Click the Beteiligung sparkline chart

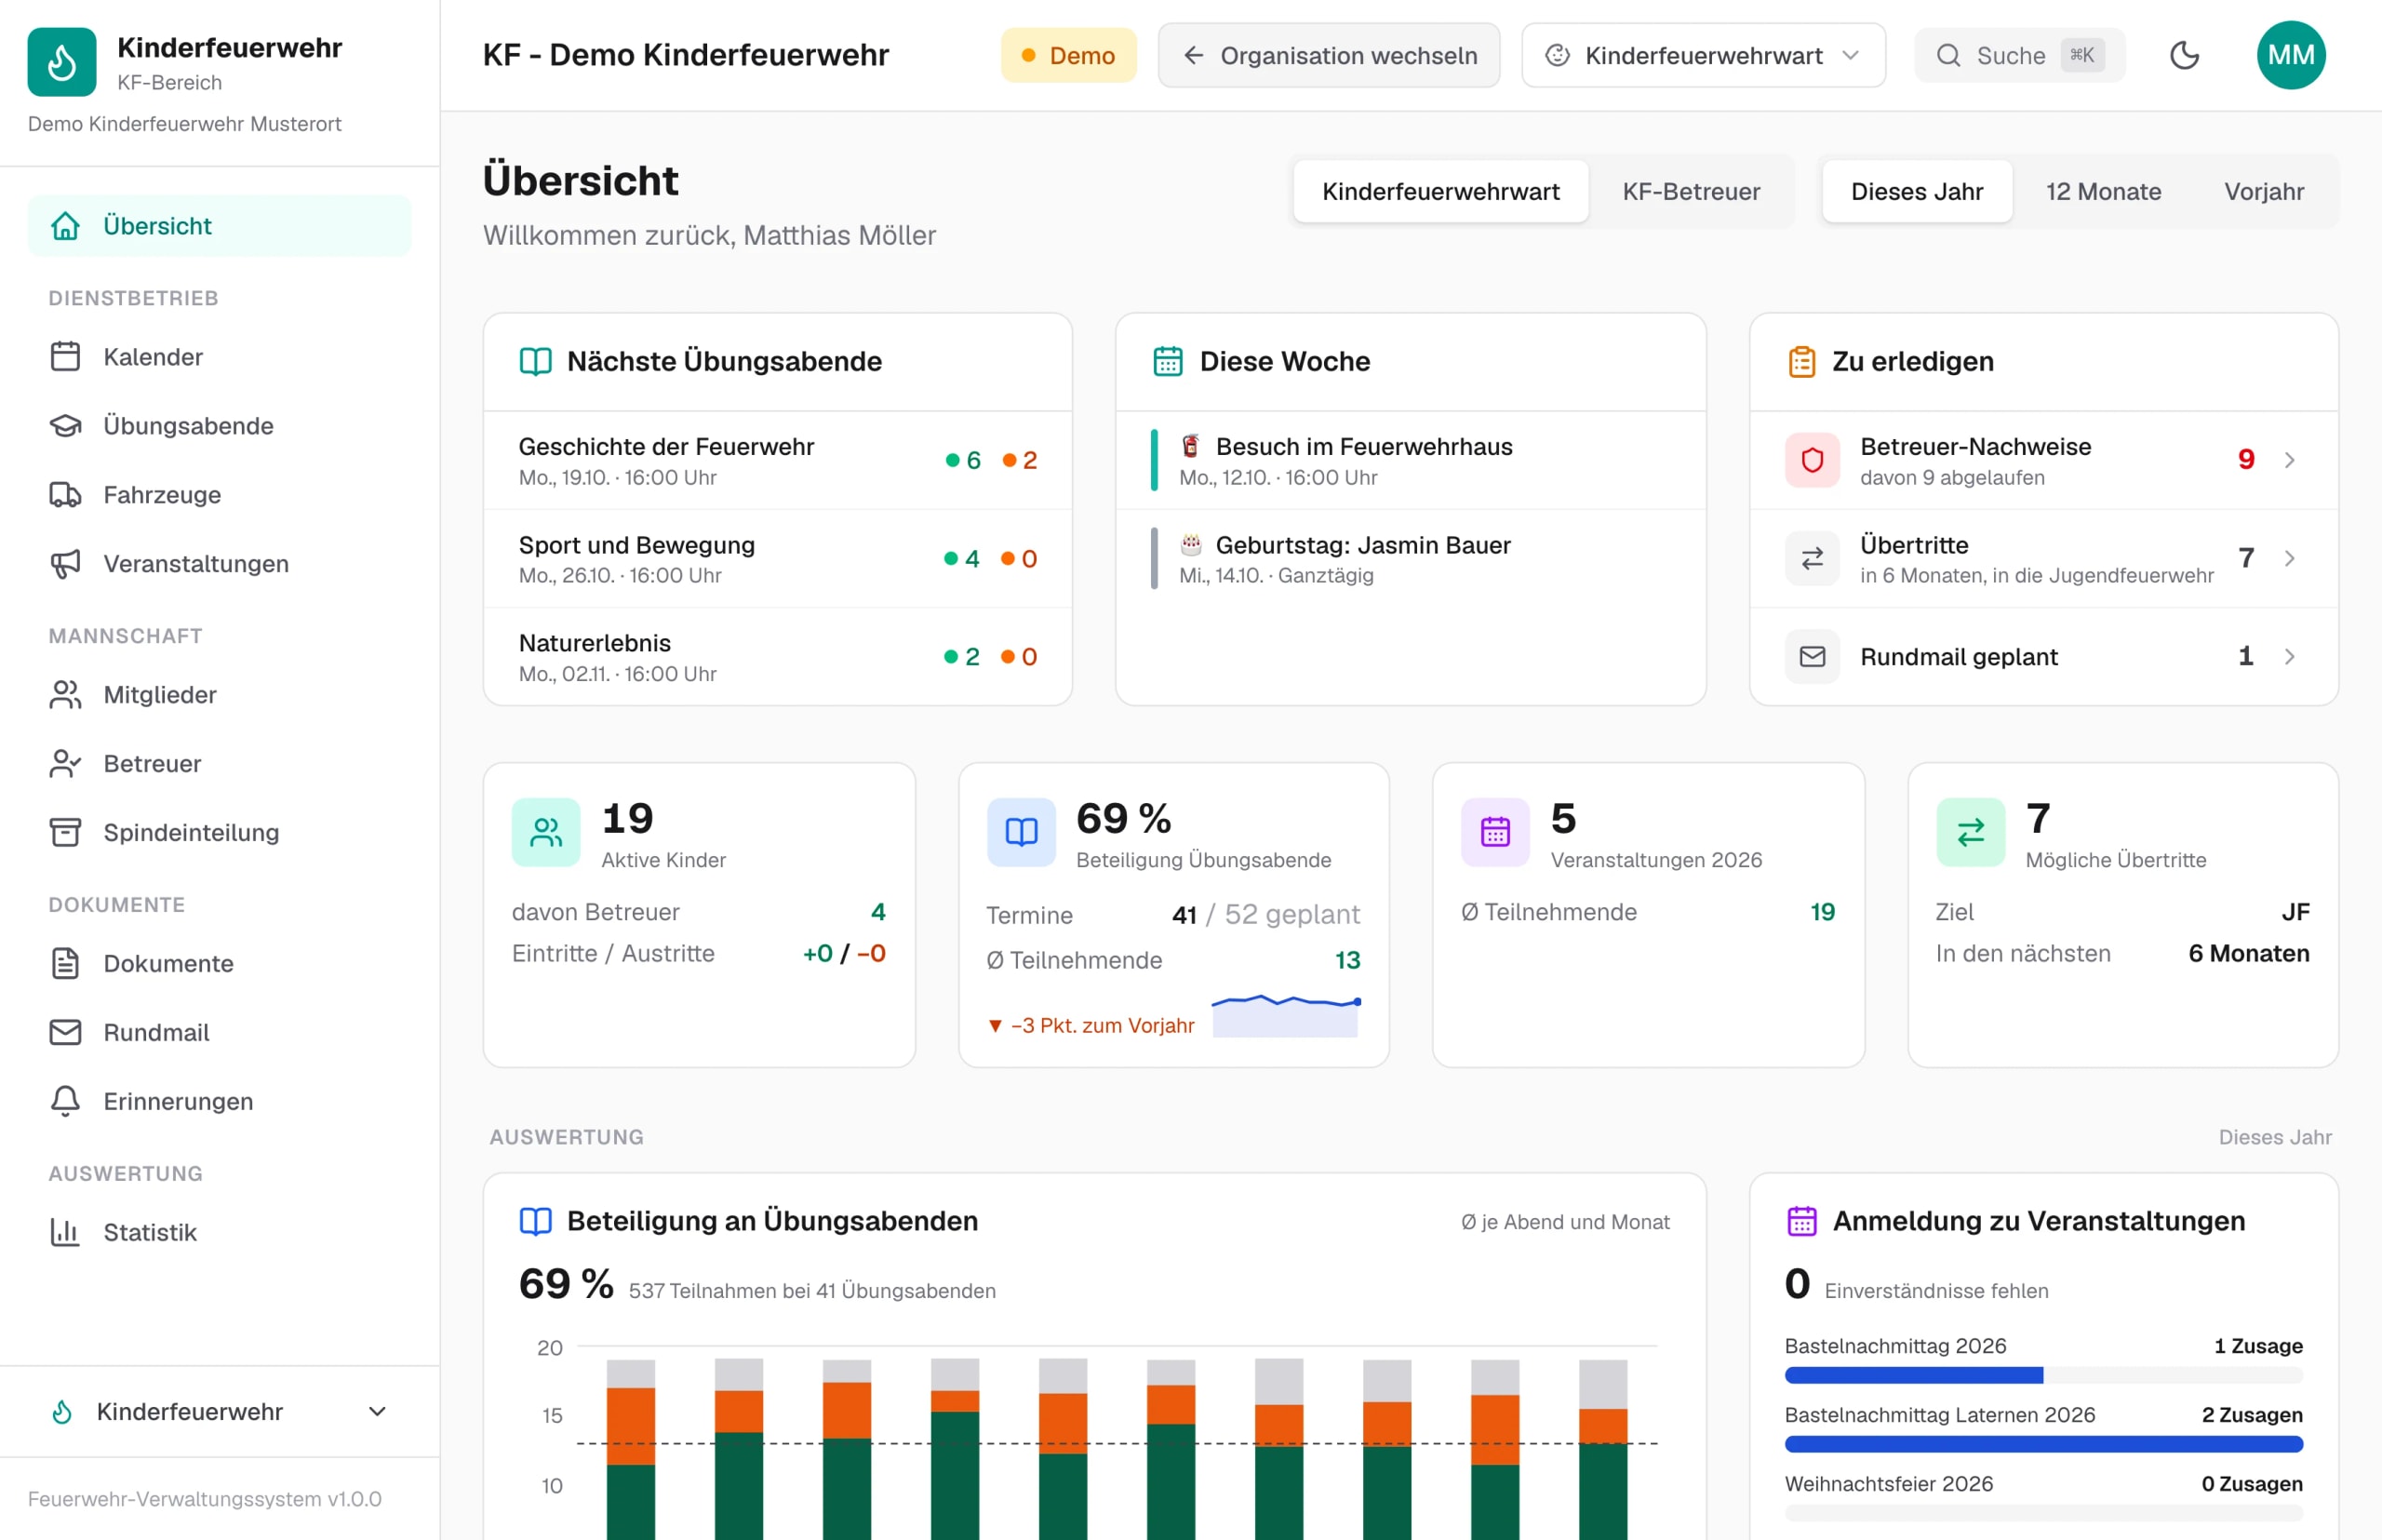click(x=1286, y=1015)
